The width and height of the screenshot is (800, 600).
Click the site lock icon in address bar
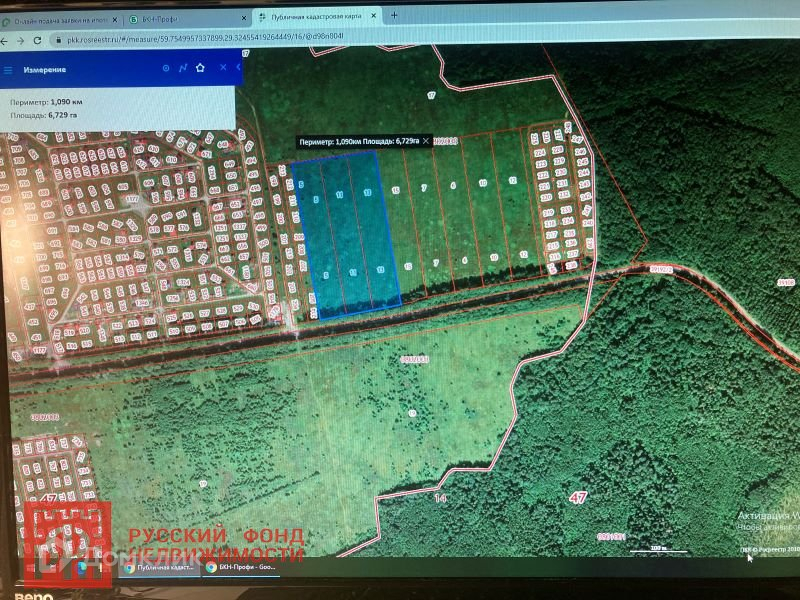point(58,40)
